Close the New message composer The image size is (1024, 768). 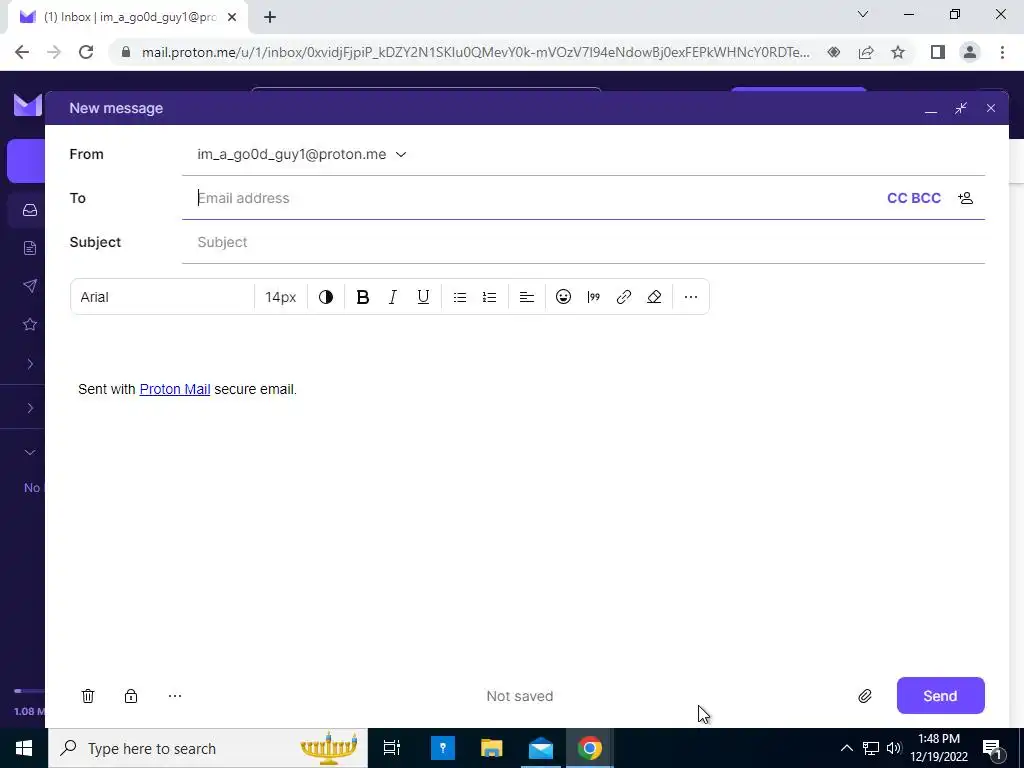(991, 108)
